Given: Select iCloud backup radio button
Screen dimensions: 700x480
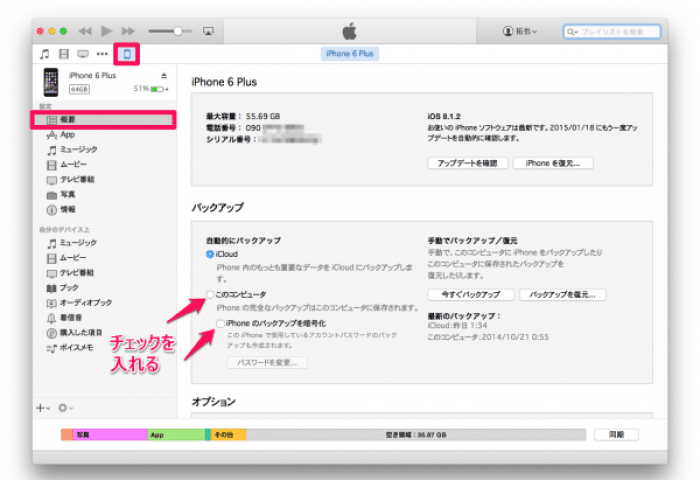Looking at the screenshot, I should pos(210,254).
